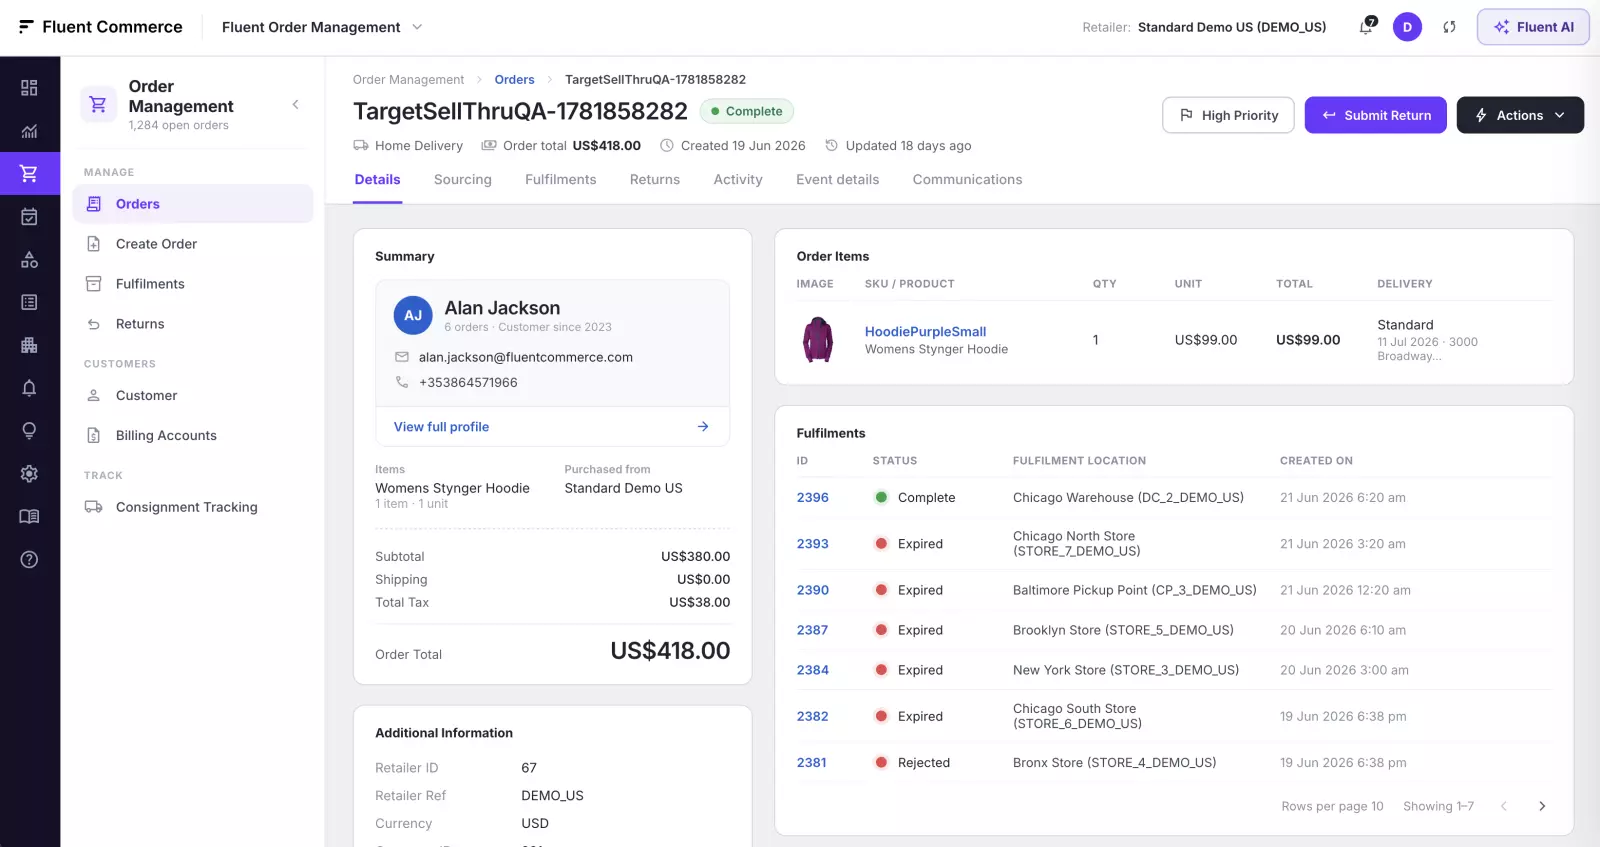Open the dashboard grid icon in left rail
The image size is (1600, 847).
(29, 88)
